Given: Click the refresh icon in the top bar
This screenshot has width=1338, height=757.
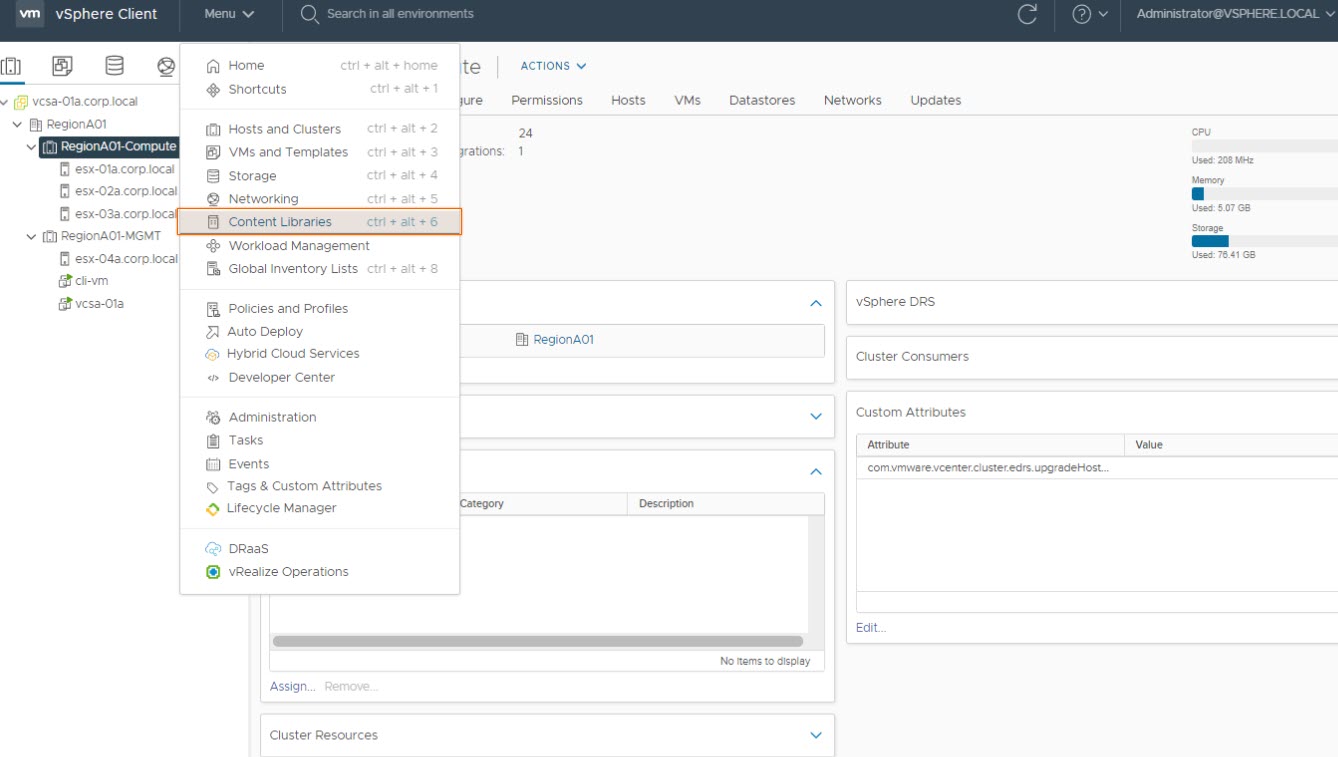Looking at the screenshot, I should click(1026, 14).
